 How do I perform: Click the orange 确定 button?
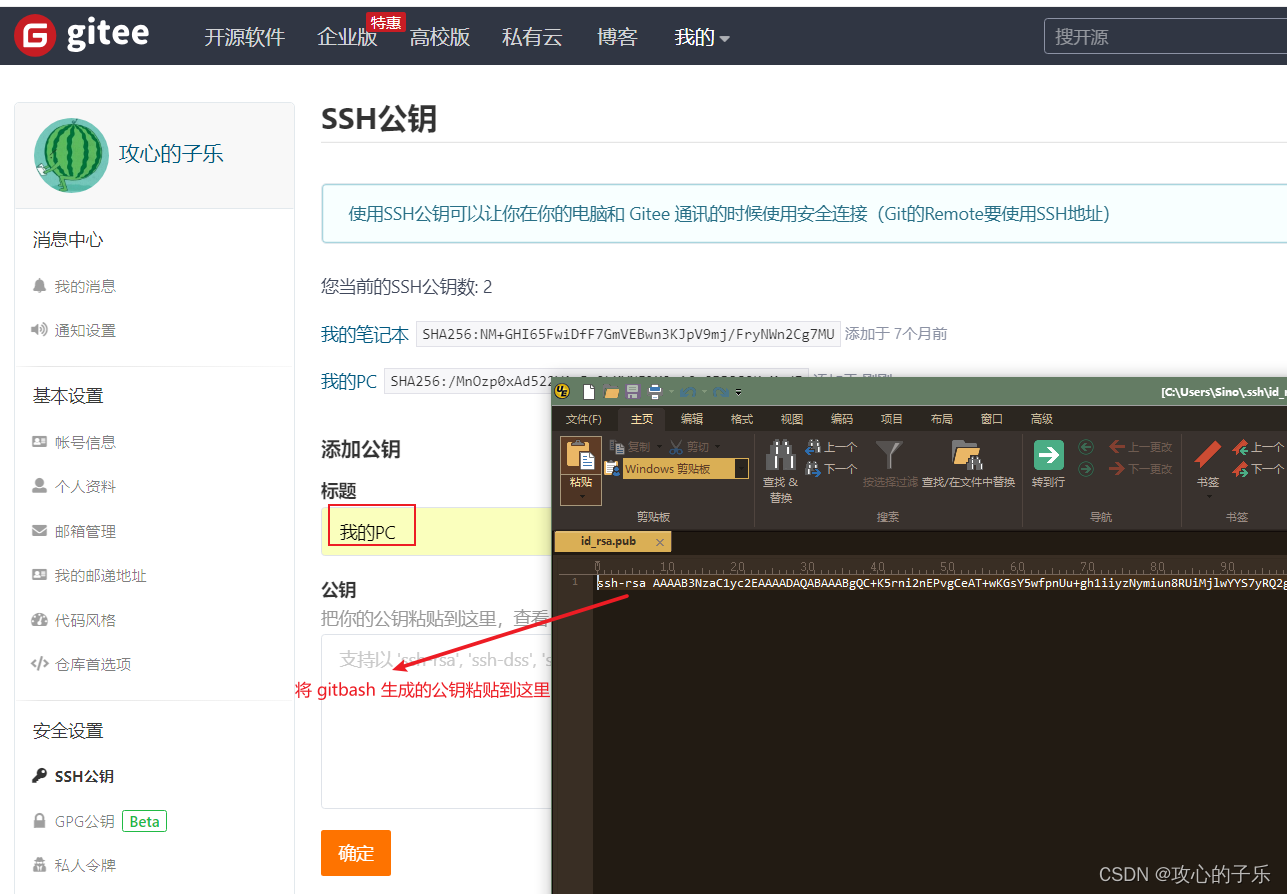click(356, 853)
